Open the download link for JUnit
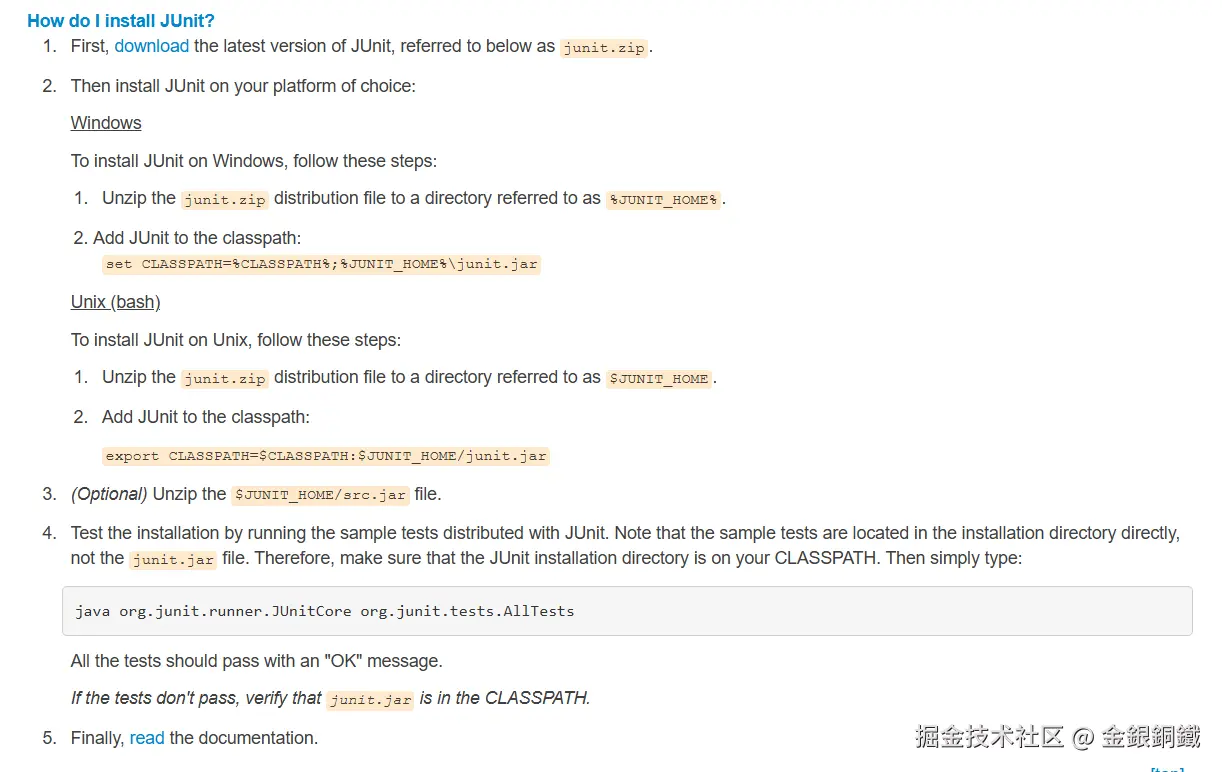This screenshot has height=772, width=1222. 151,46
